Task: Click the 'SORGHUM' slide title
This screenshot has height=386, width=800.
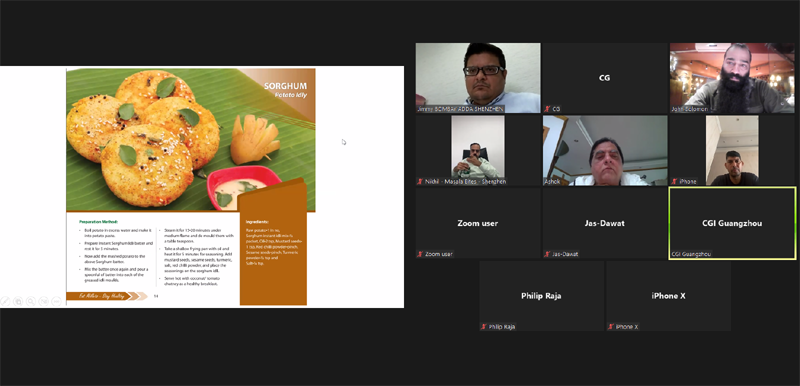Action: tap(285, 86)
